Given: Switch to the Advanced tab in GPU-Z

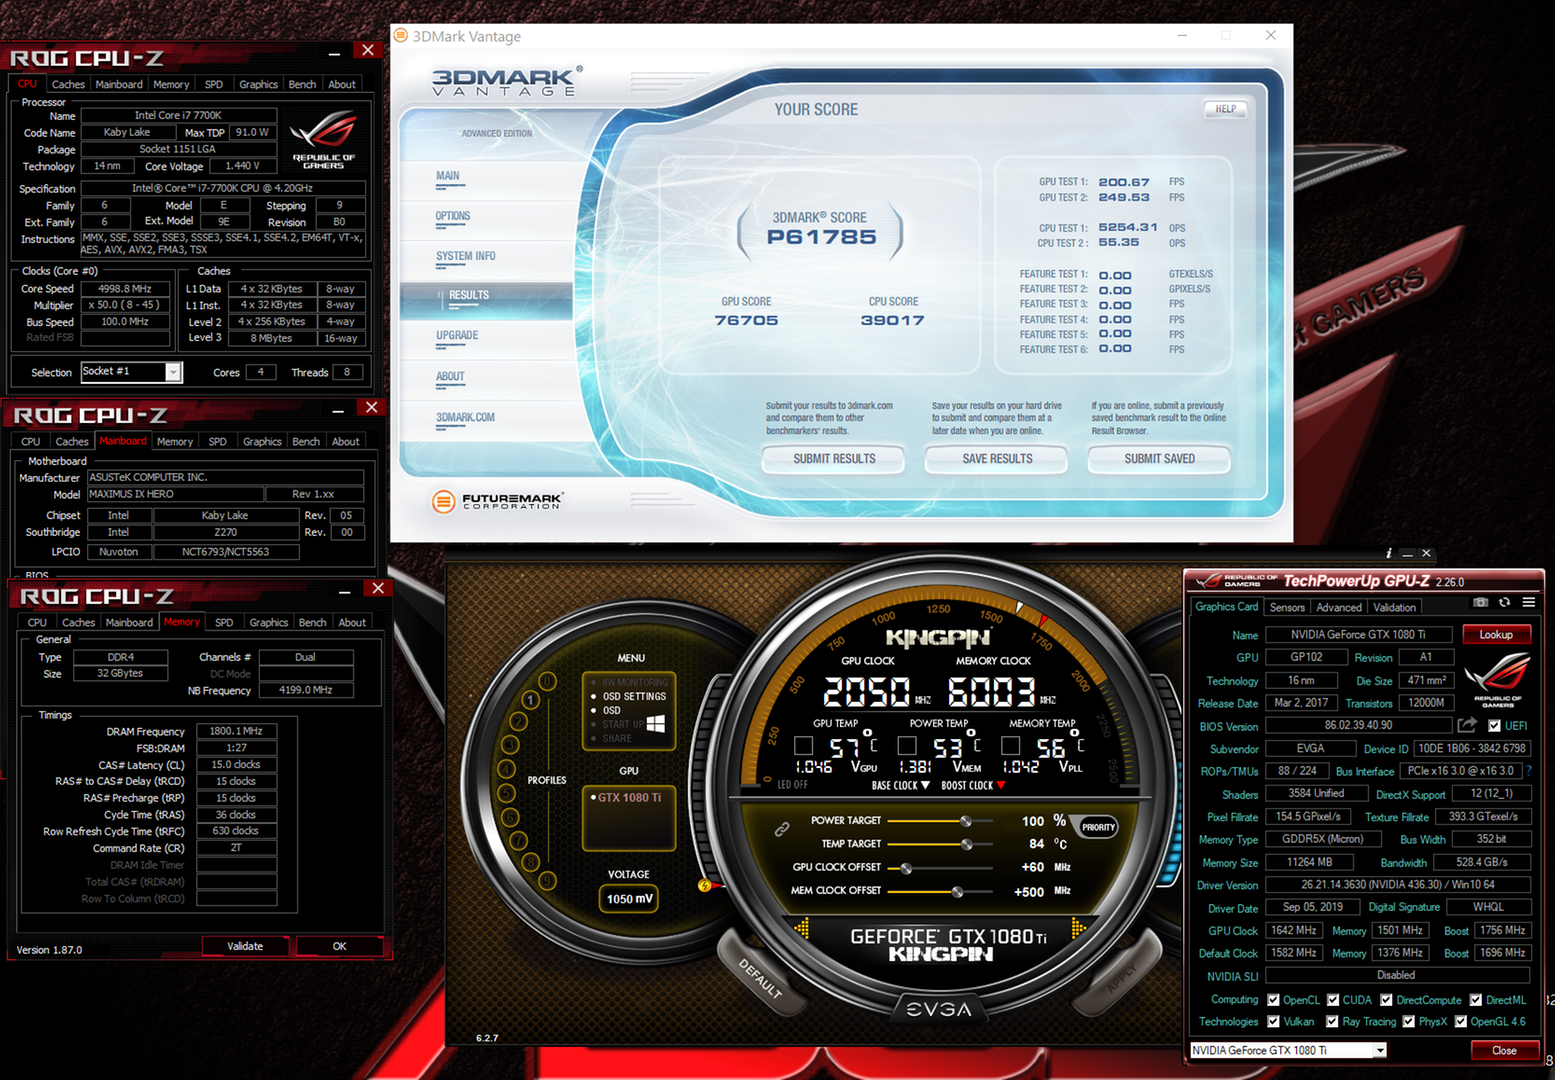Looking at the screenshot, I should pyautogui.click(x=1338, y=607).
